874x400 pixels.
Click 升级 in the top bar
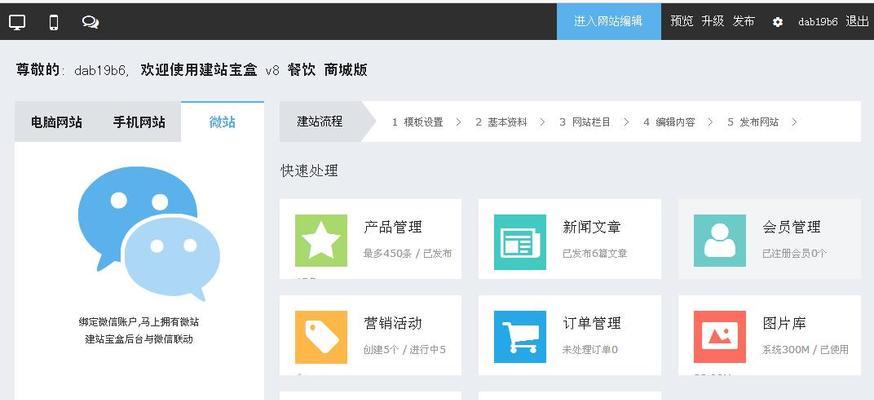click(x=712, y=21)
